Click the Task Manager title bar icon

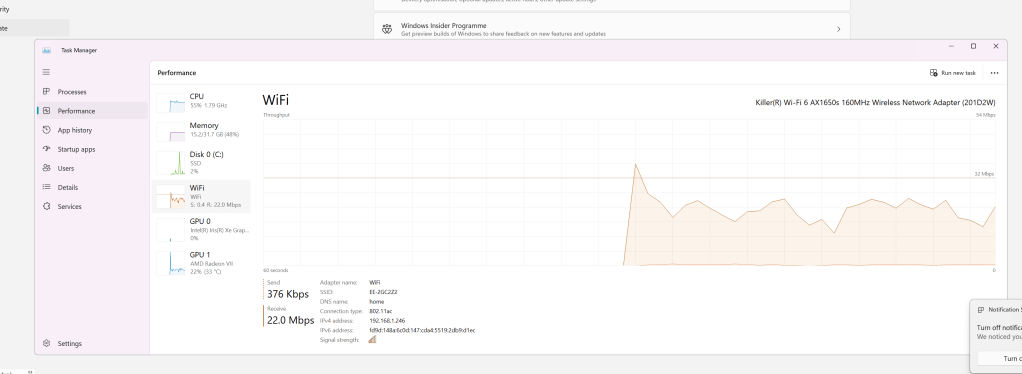click(46, 50)
